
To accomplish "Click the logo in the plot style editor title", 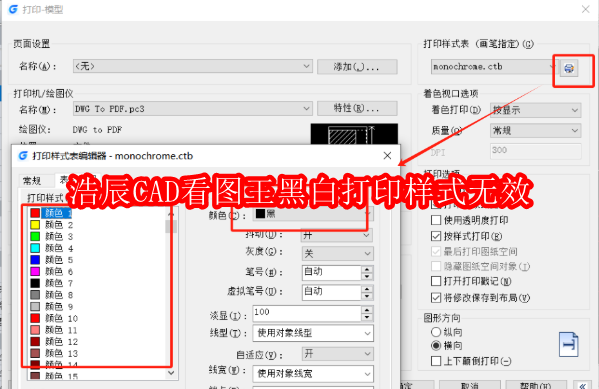I will tap(23, 156).
